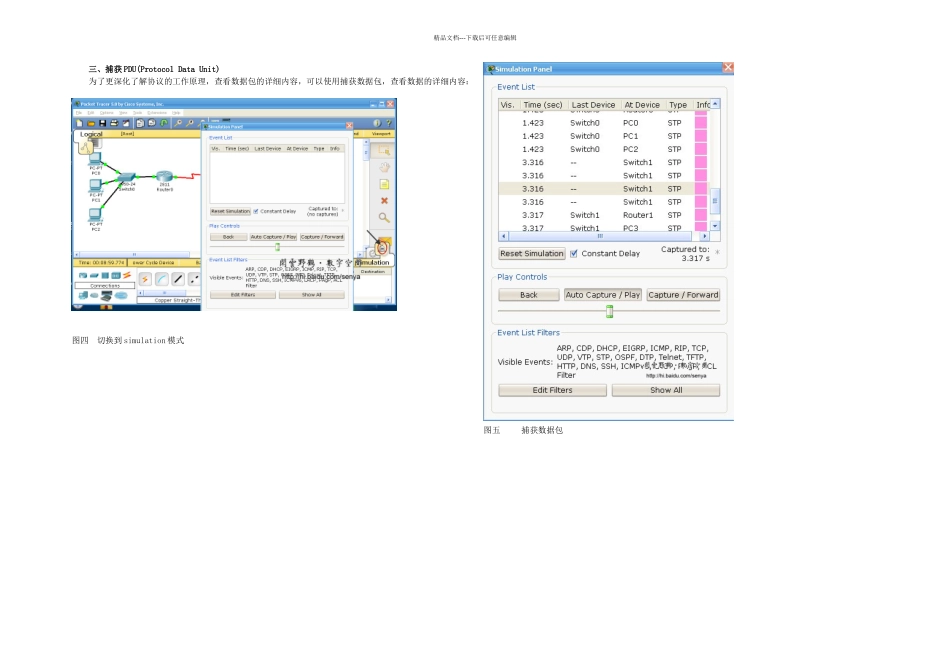The width and height of the screenshot is (950, 672).
Task: Click the event list horizontal scrollbar left arrow
Action: [x=503, y=236]
